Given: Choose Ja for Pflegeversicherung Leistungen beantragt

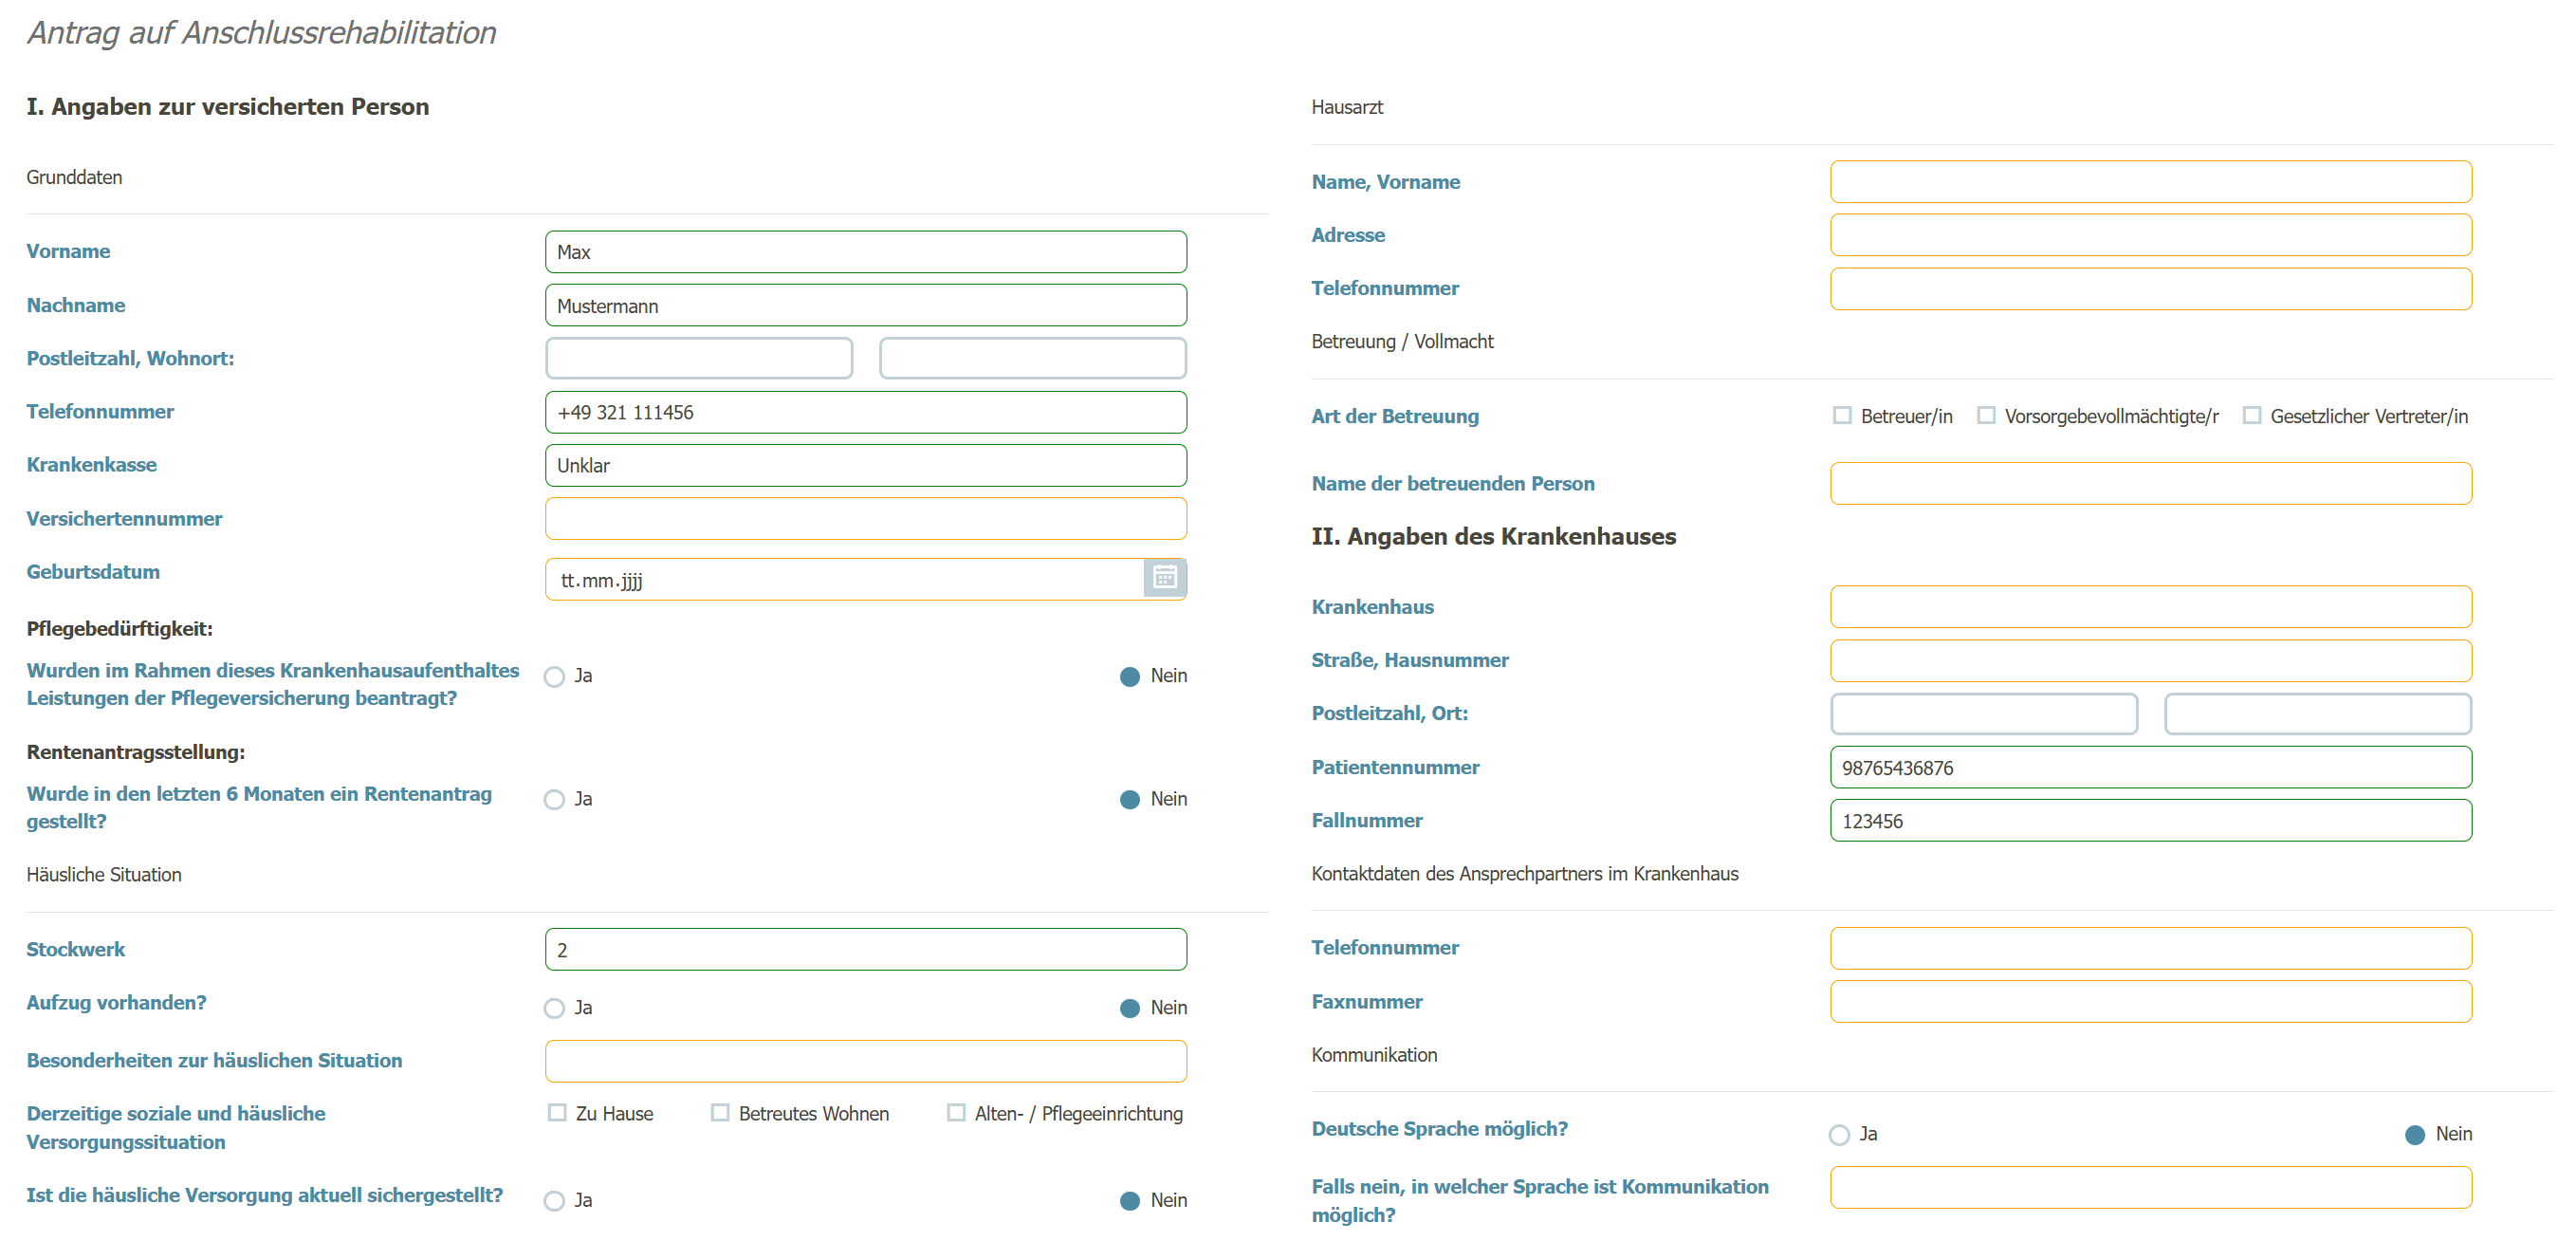Looking at the screenshot, I should [554, 676].
